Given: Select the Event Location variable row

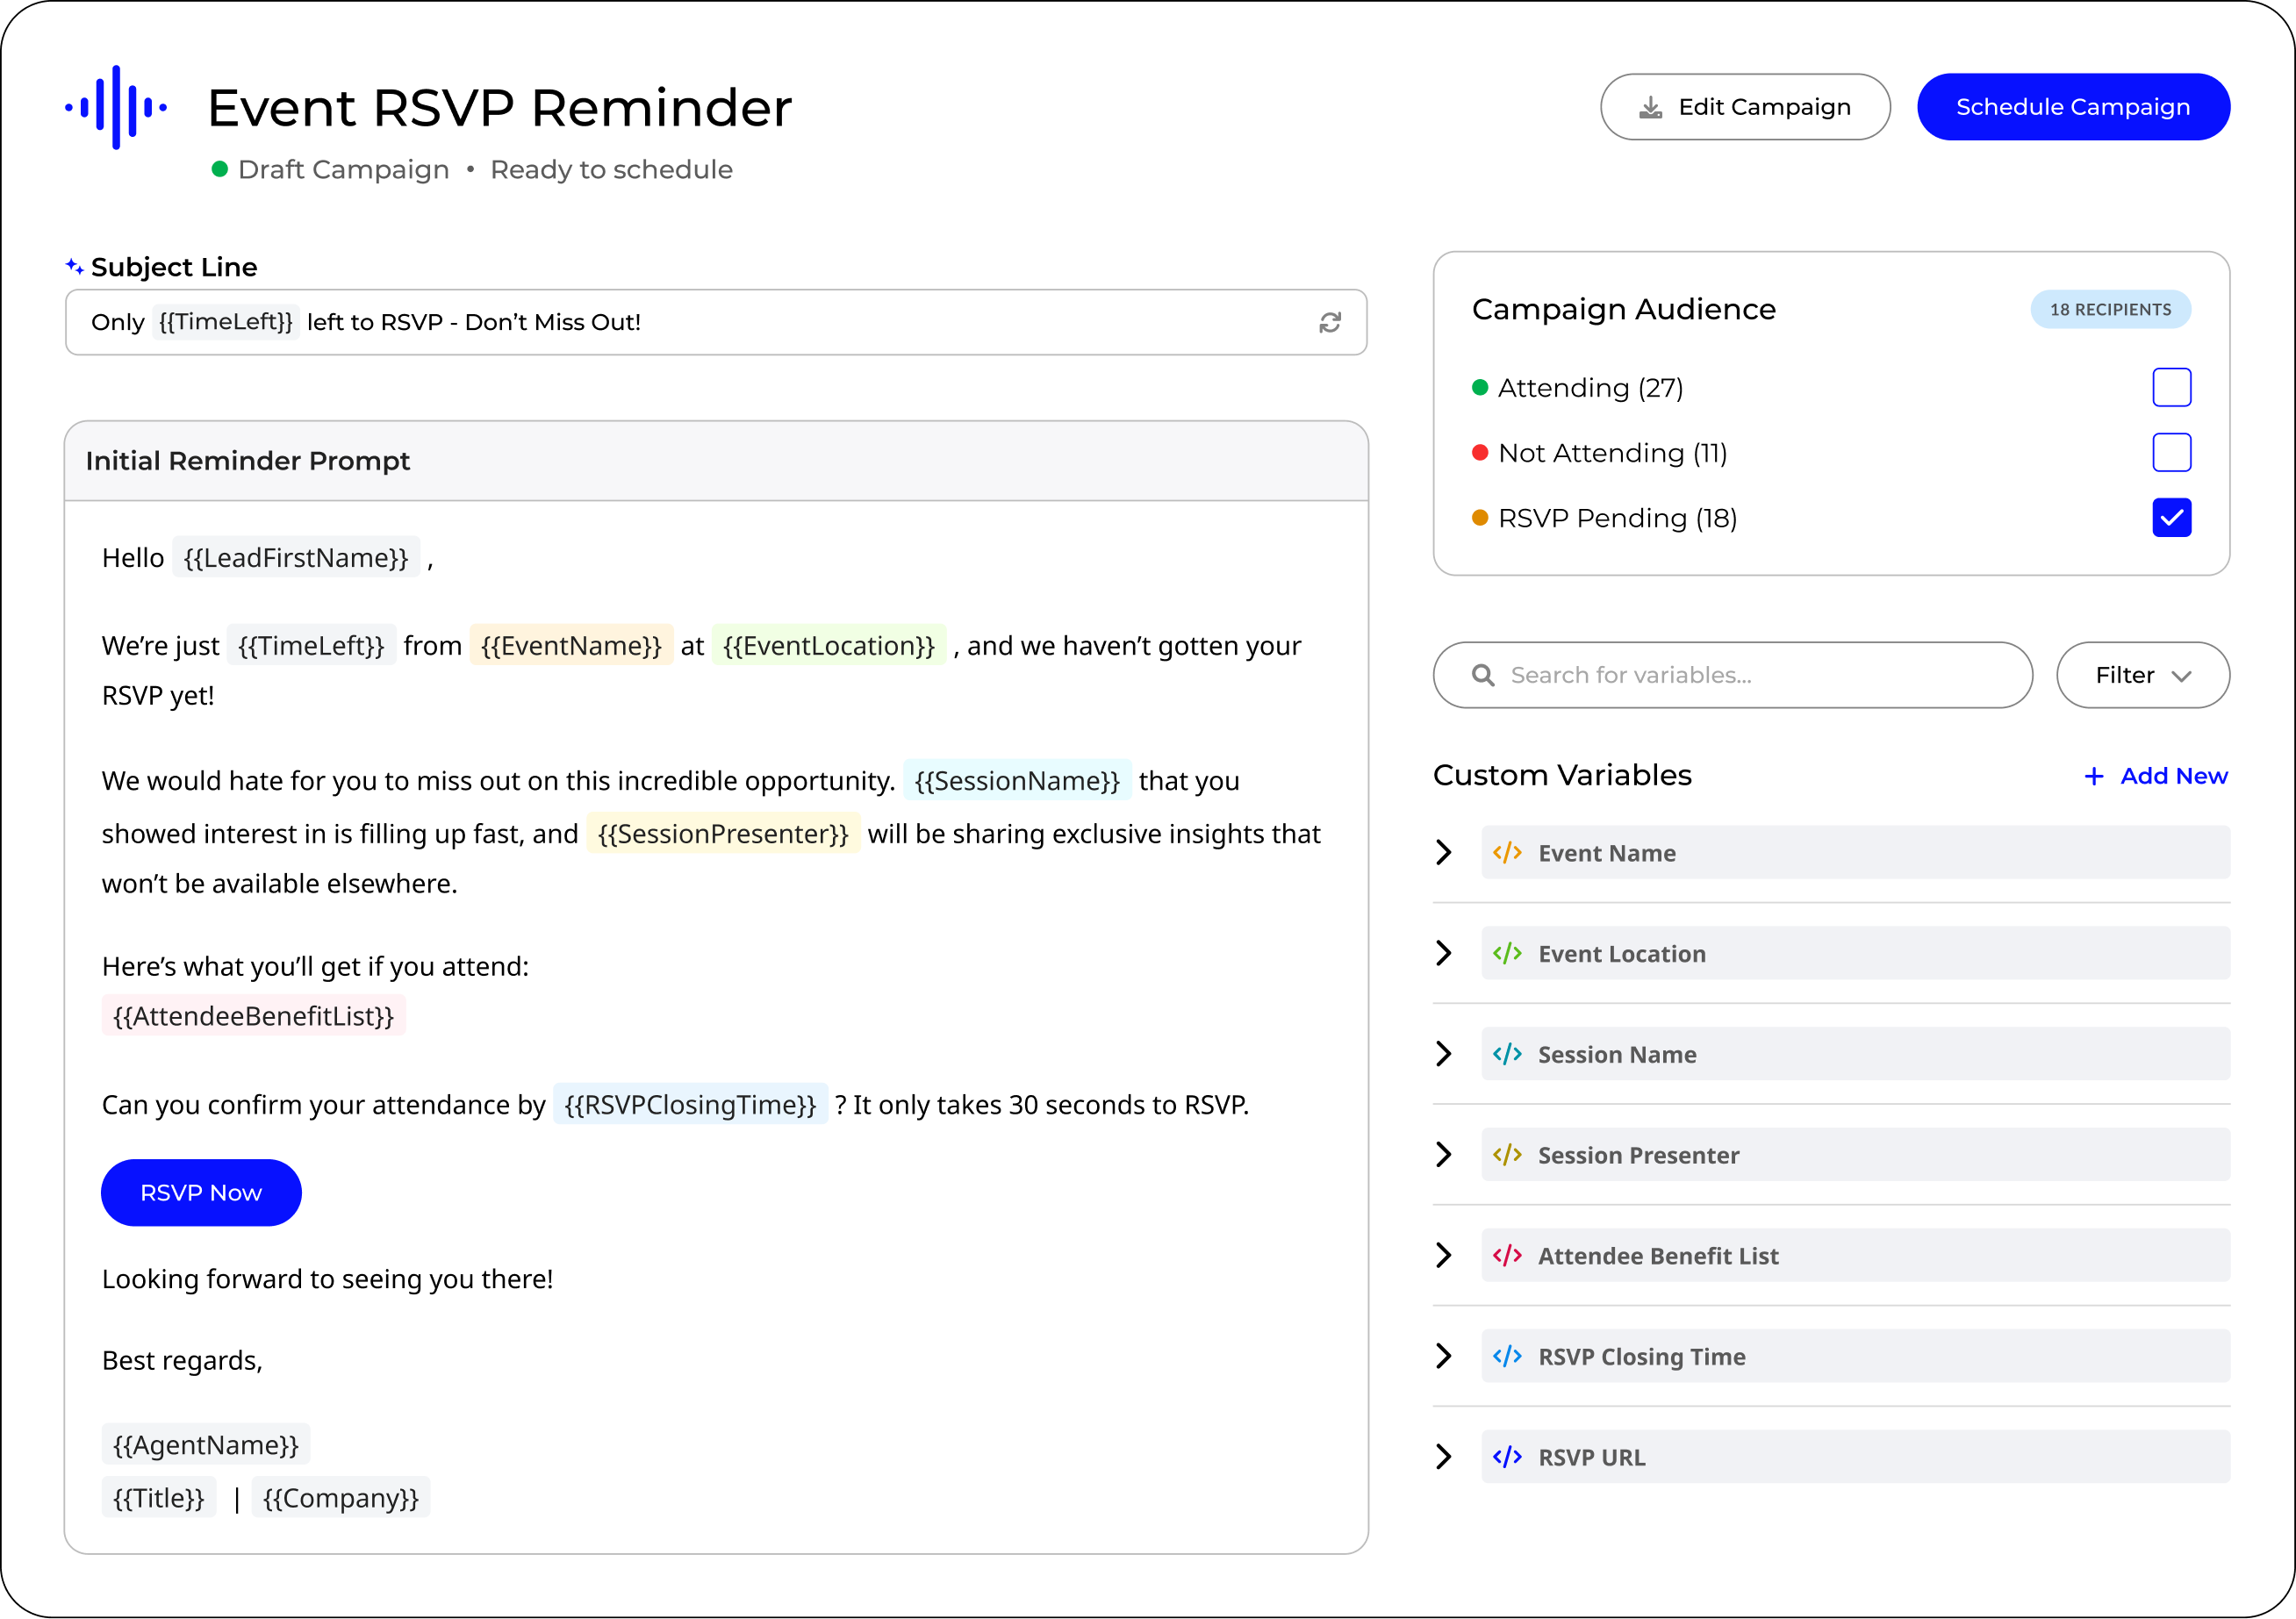Looking at the screenshot, I should coord(1855,953).
